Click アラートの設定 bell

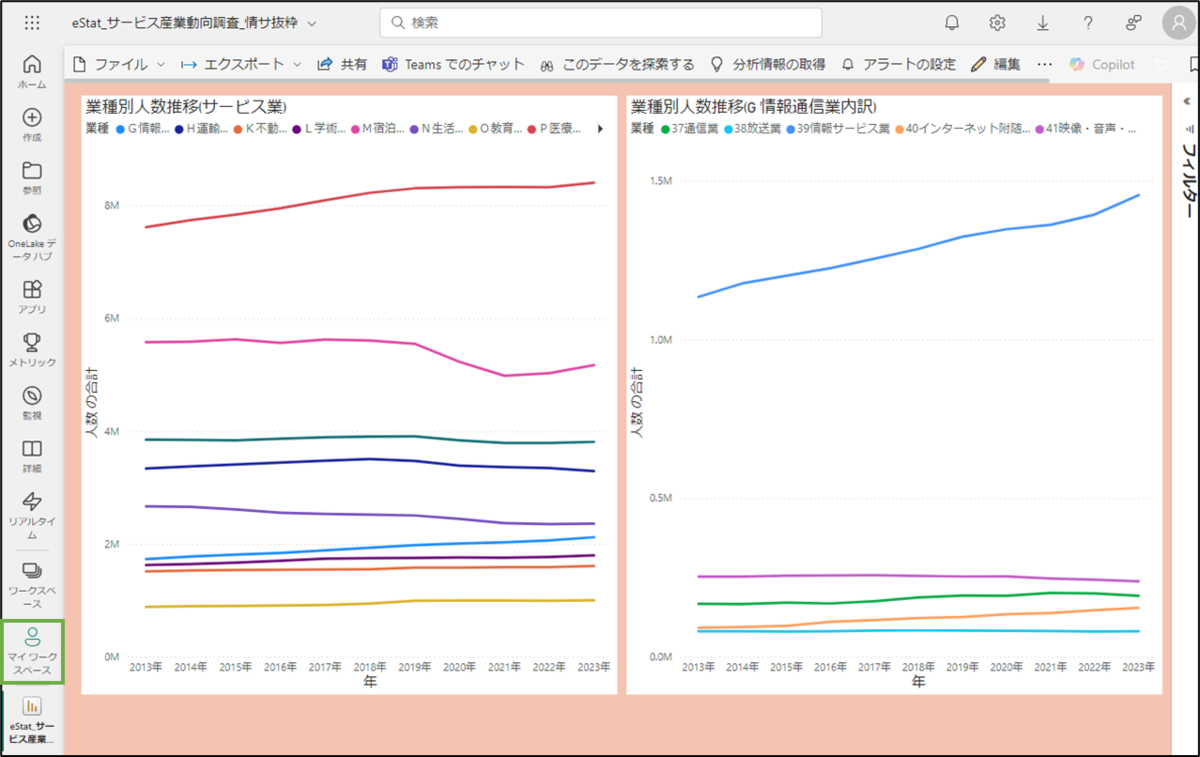point(899,64)
